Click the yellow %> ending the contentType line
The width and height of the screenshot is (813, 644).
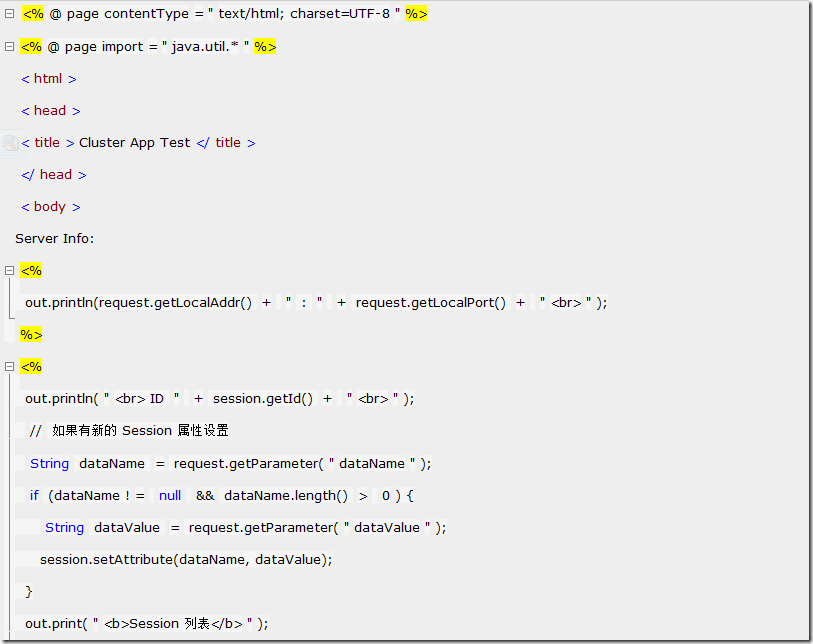416,14
